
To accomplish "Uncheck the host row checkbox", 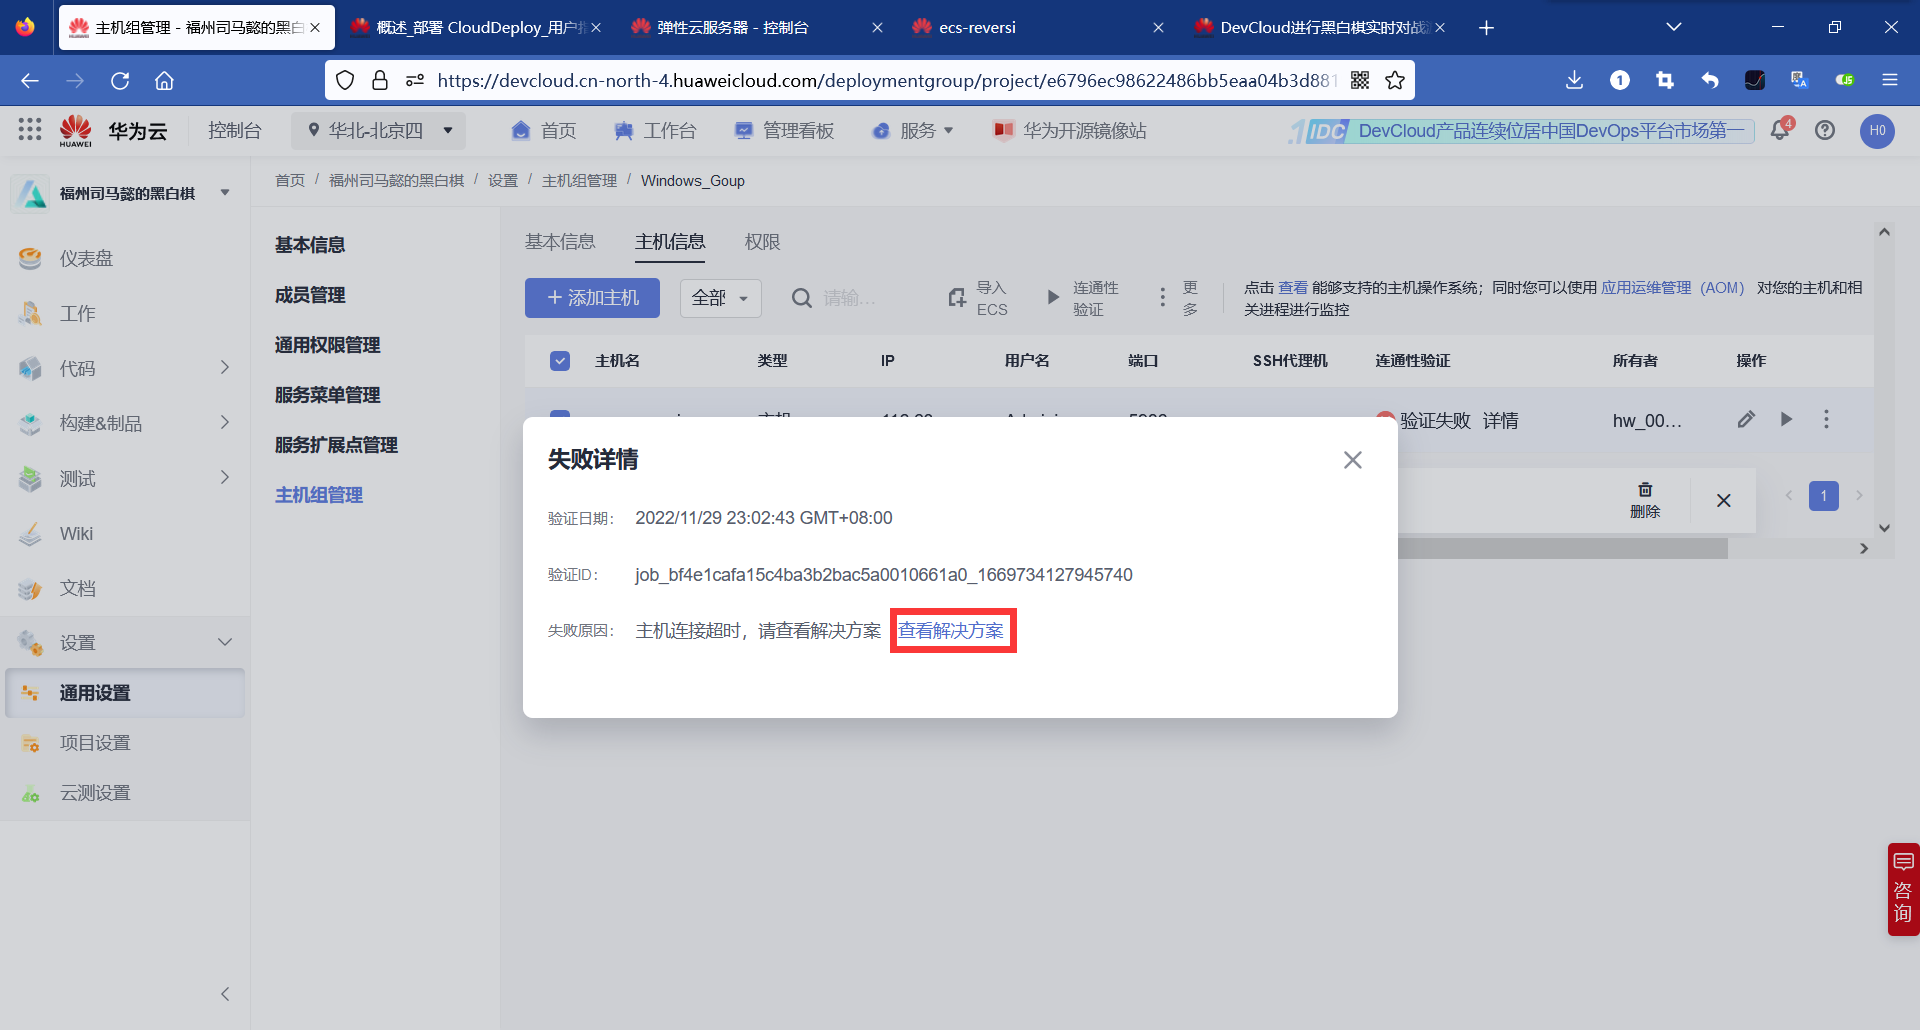I will point(560,420).
